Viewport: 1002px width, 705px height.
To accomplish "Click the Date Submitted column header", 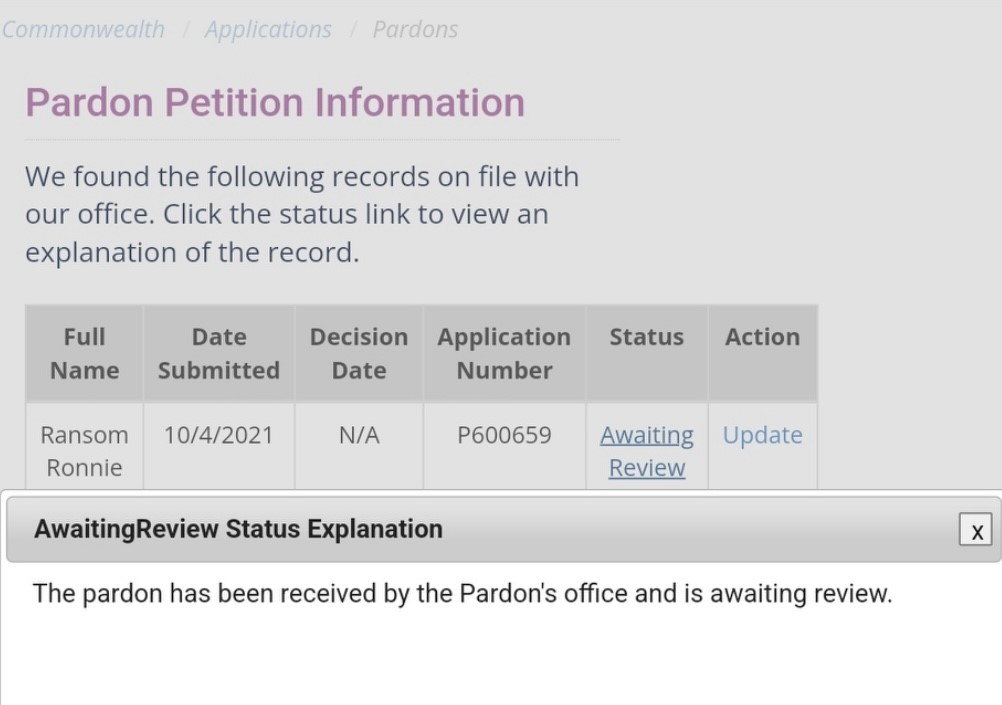I will (218, 353).
